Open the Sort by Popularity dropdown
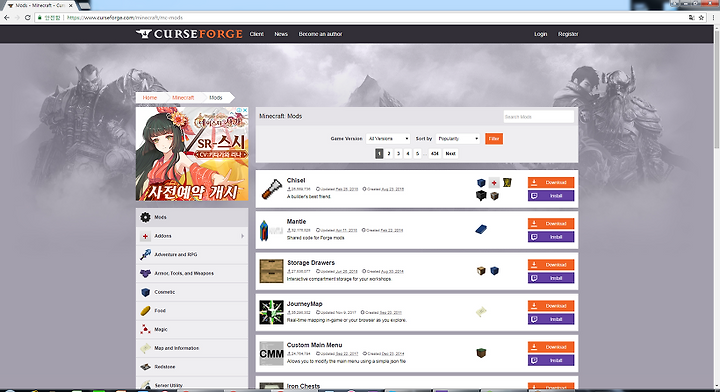The image size is (720, 392). (457, 139)
